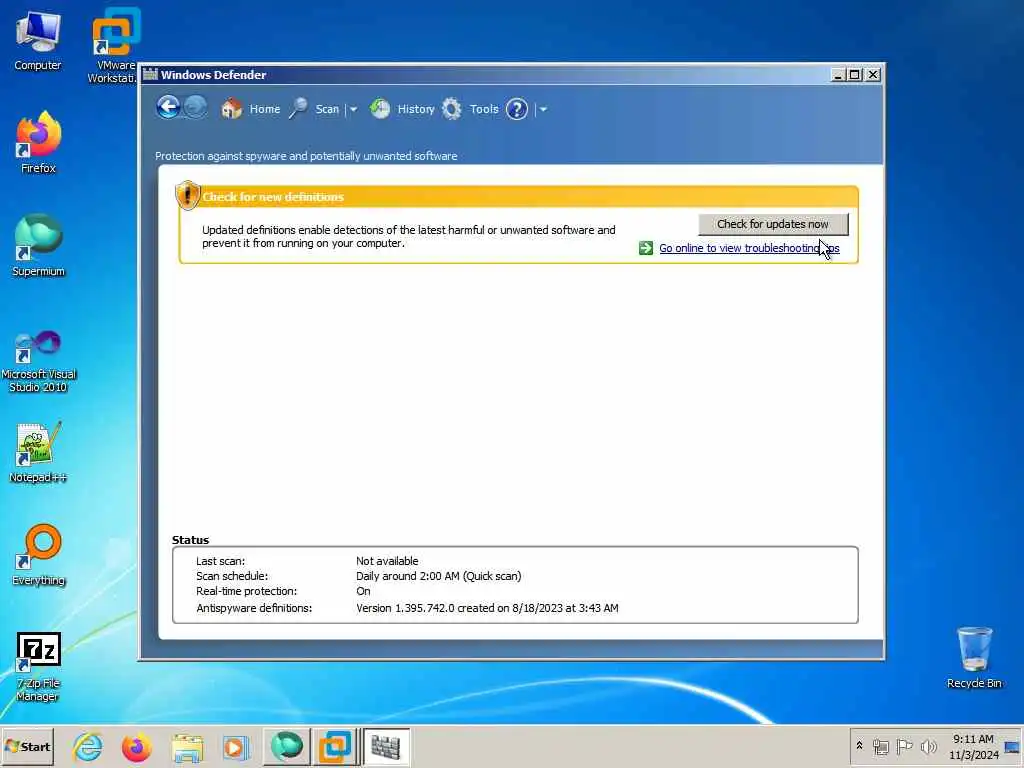1024x768 pixels.
Task: Click the blue Help question mark icon
Action: point(517,109)
